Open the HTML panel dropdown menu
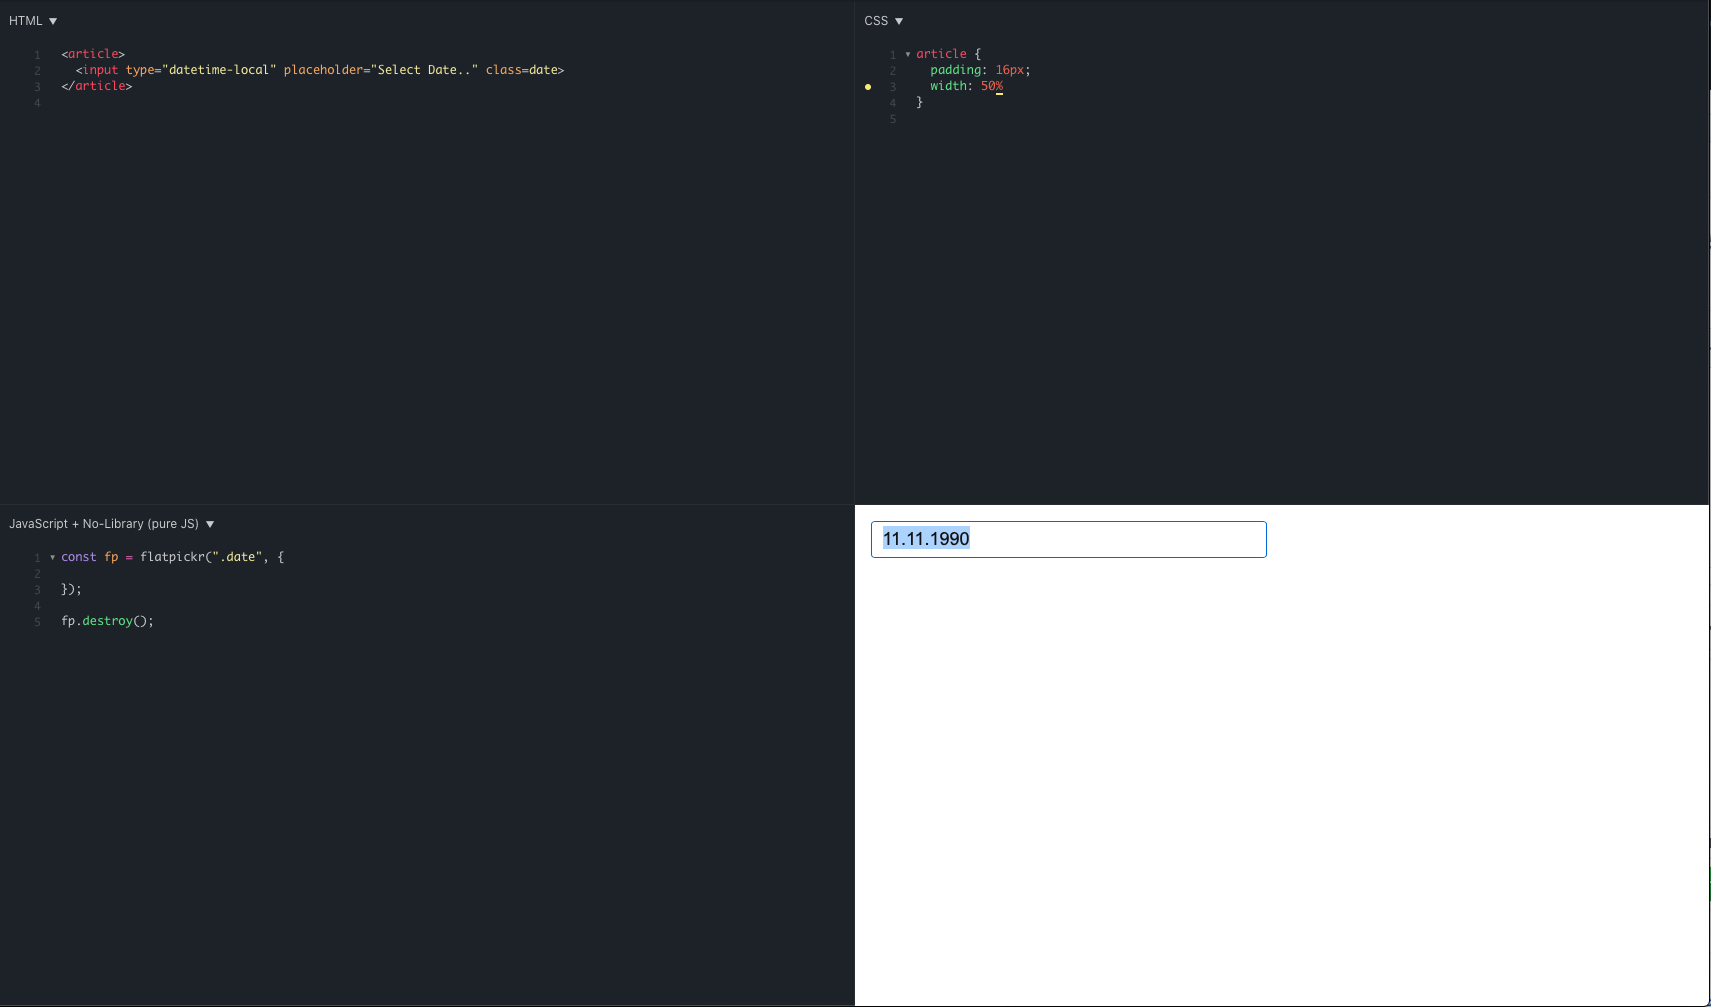The image size is (1711, 1007). point(51,20)
